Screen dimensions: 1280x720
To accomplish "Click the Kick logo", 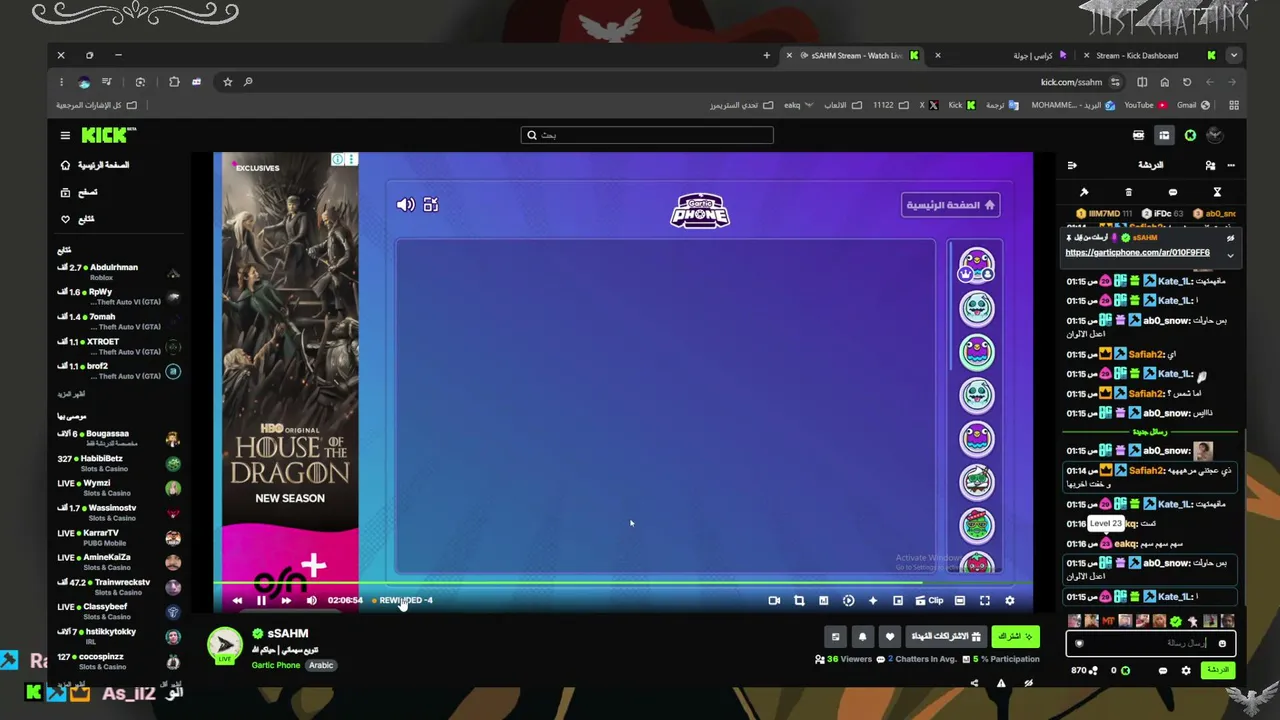I will 108,135.
